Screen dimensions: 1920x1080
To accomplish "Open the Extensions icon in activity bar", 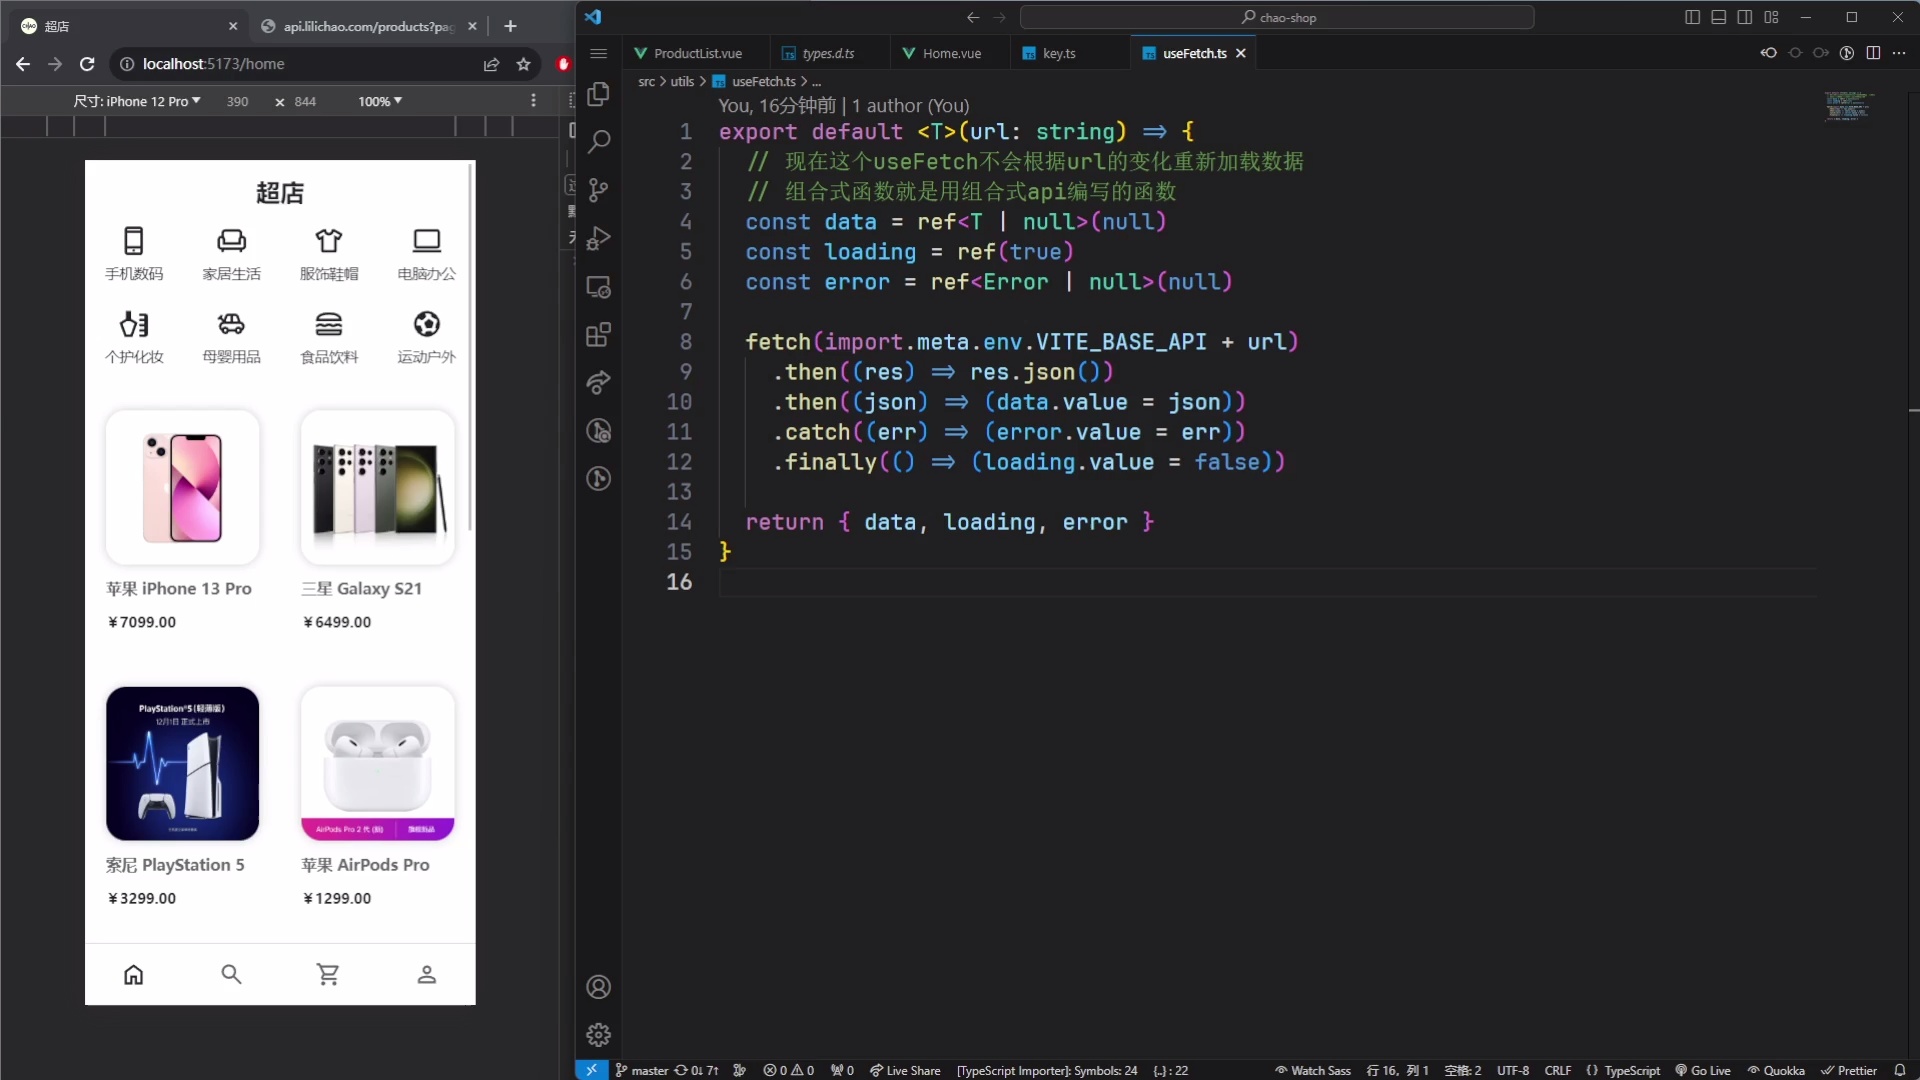I will (598, 335).
